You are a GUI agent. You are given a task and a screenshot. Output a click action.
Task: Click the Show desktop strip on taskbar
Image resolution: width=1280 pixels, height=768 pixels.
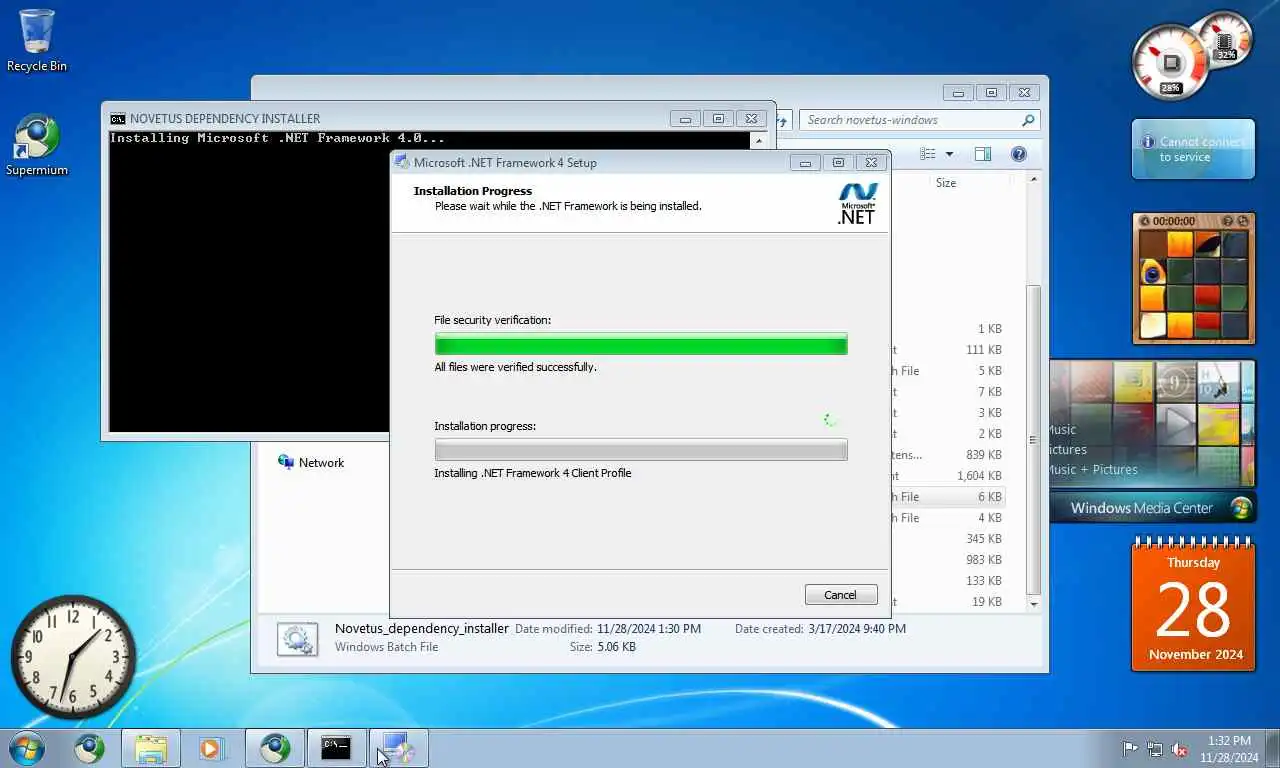coord(1273,749)
